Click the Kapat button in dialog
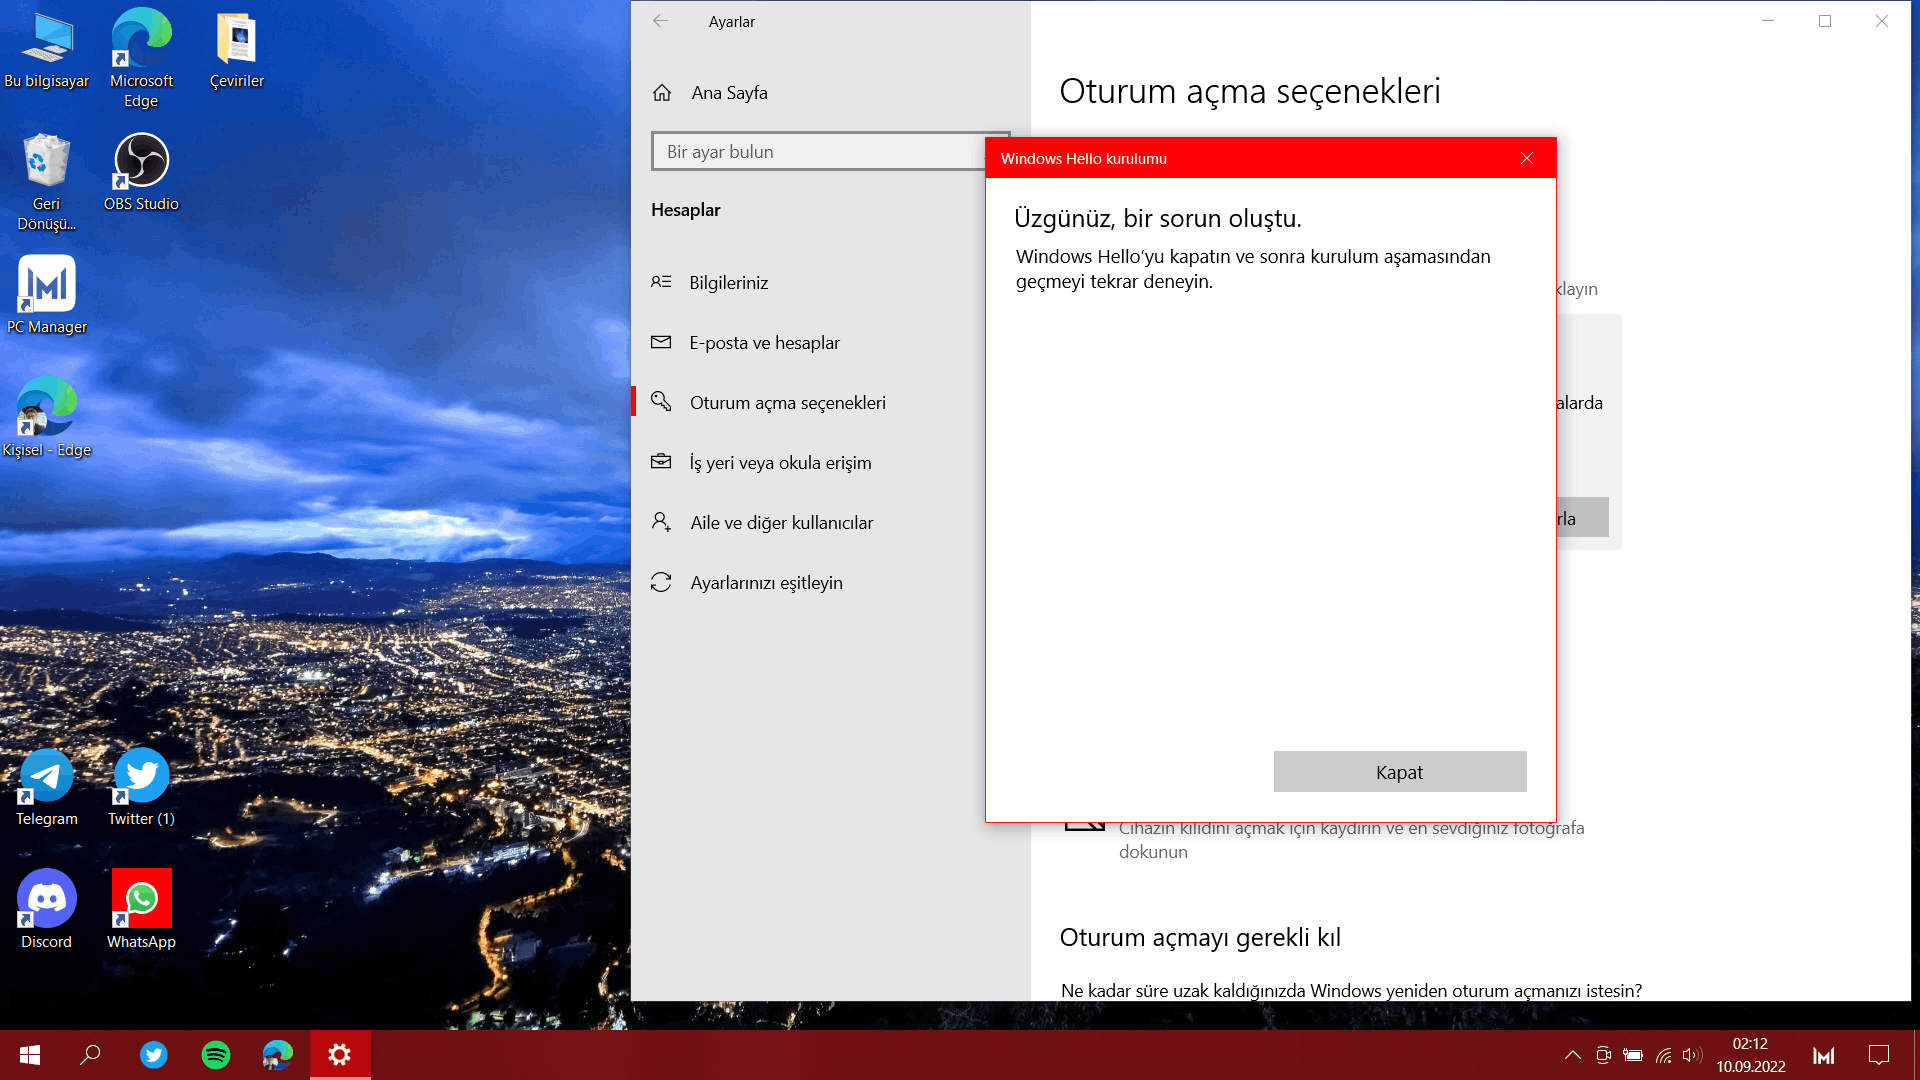This screenshot has height=1080, width=1920. coord(1399,772)
